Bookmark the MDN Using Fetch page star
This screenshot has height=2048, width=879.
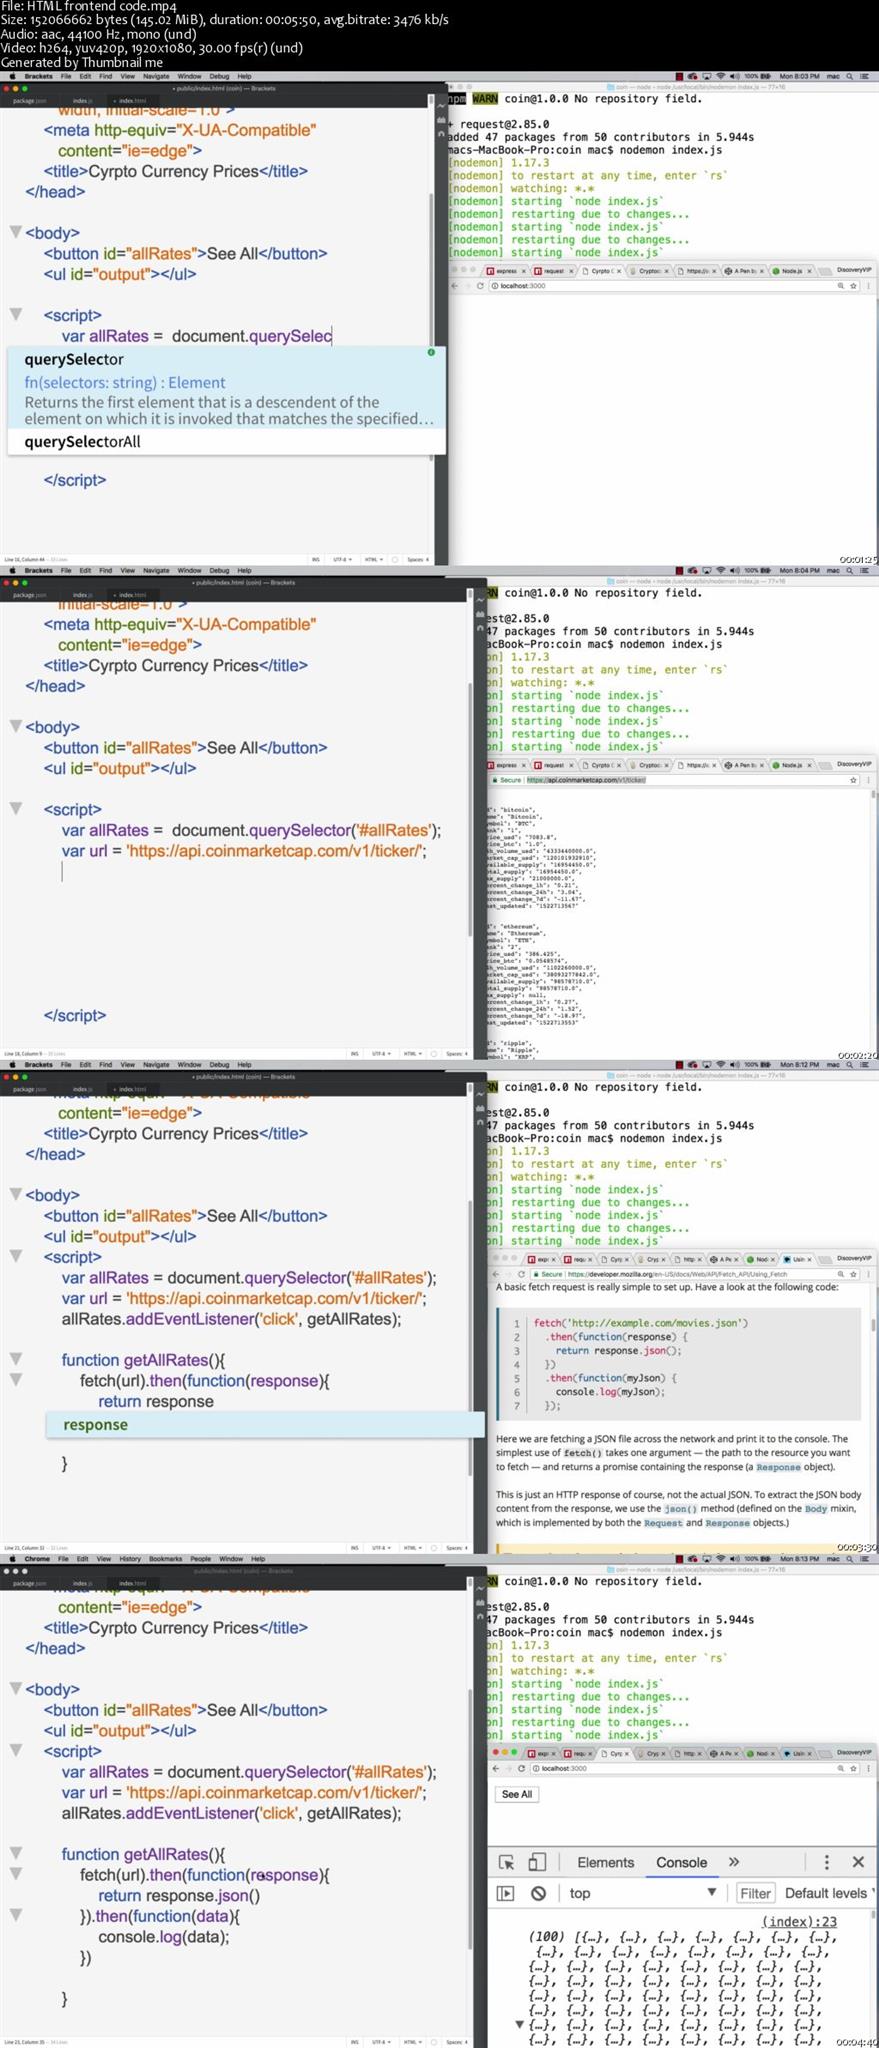point(853,1274)
